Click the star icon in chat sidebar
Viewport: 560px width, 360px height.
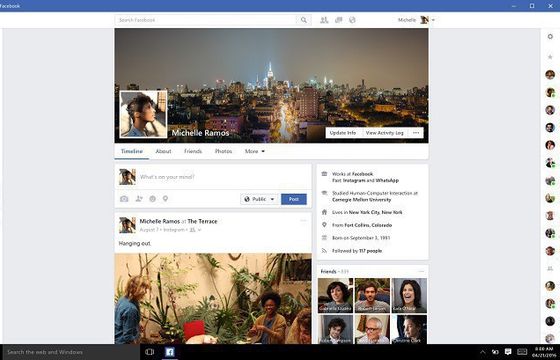pyautogui.click(x=550, y=57)
